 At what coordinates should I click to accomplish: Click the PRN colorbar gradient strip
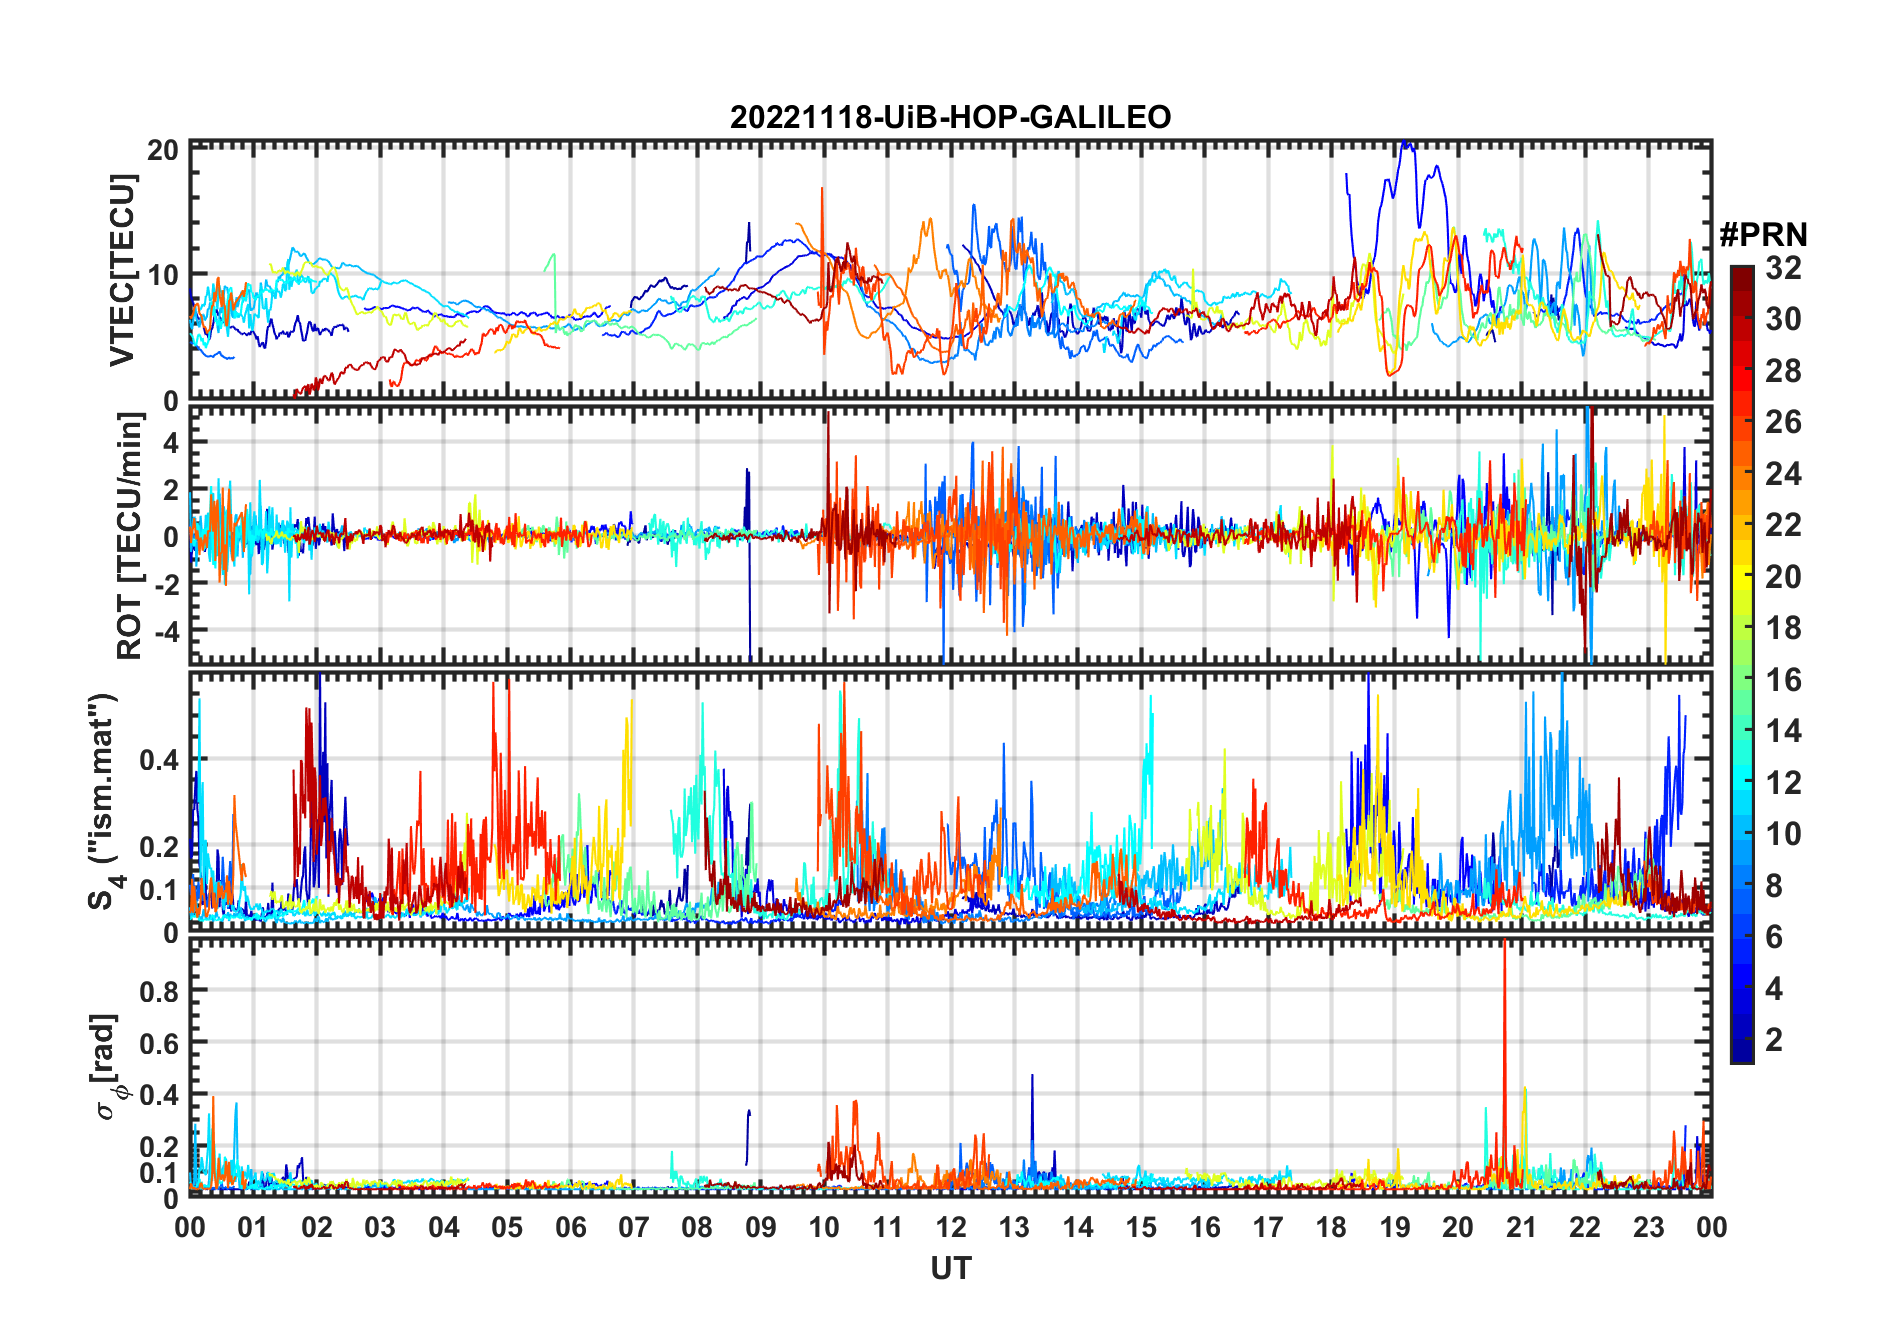pos(1742,664)
